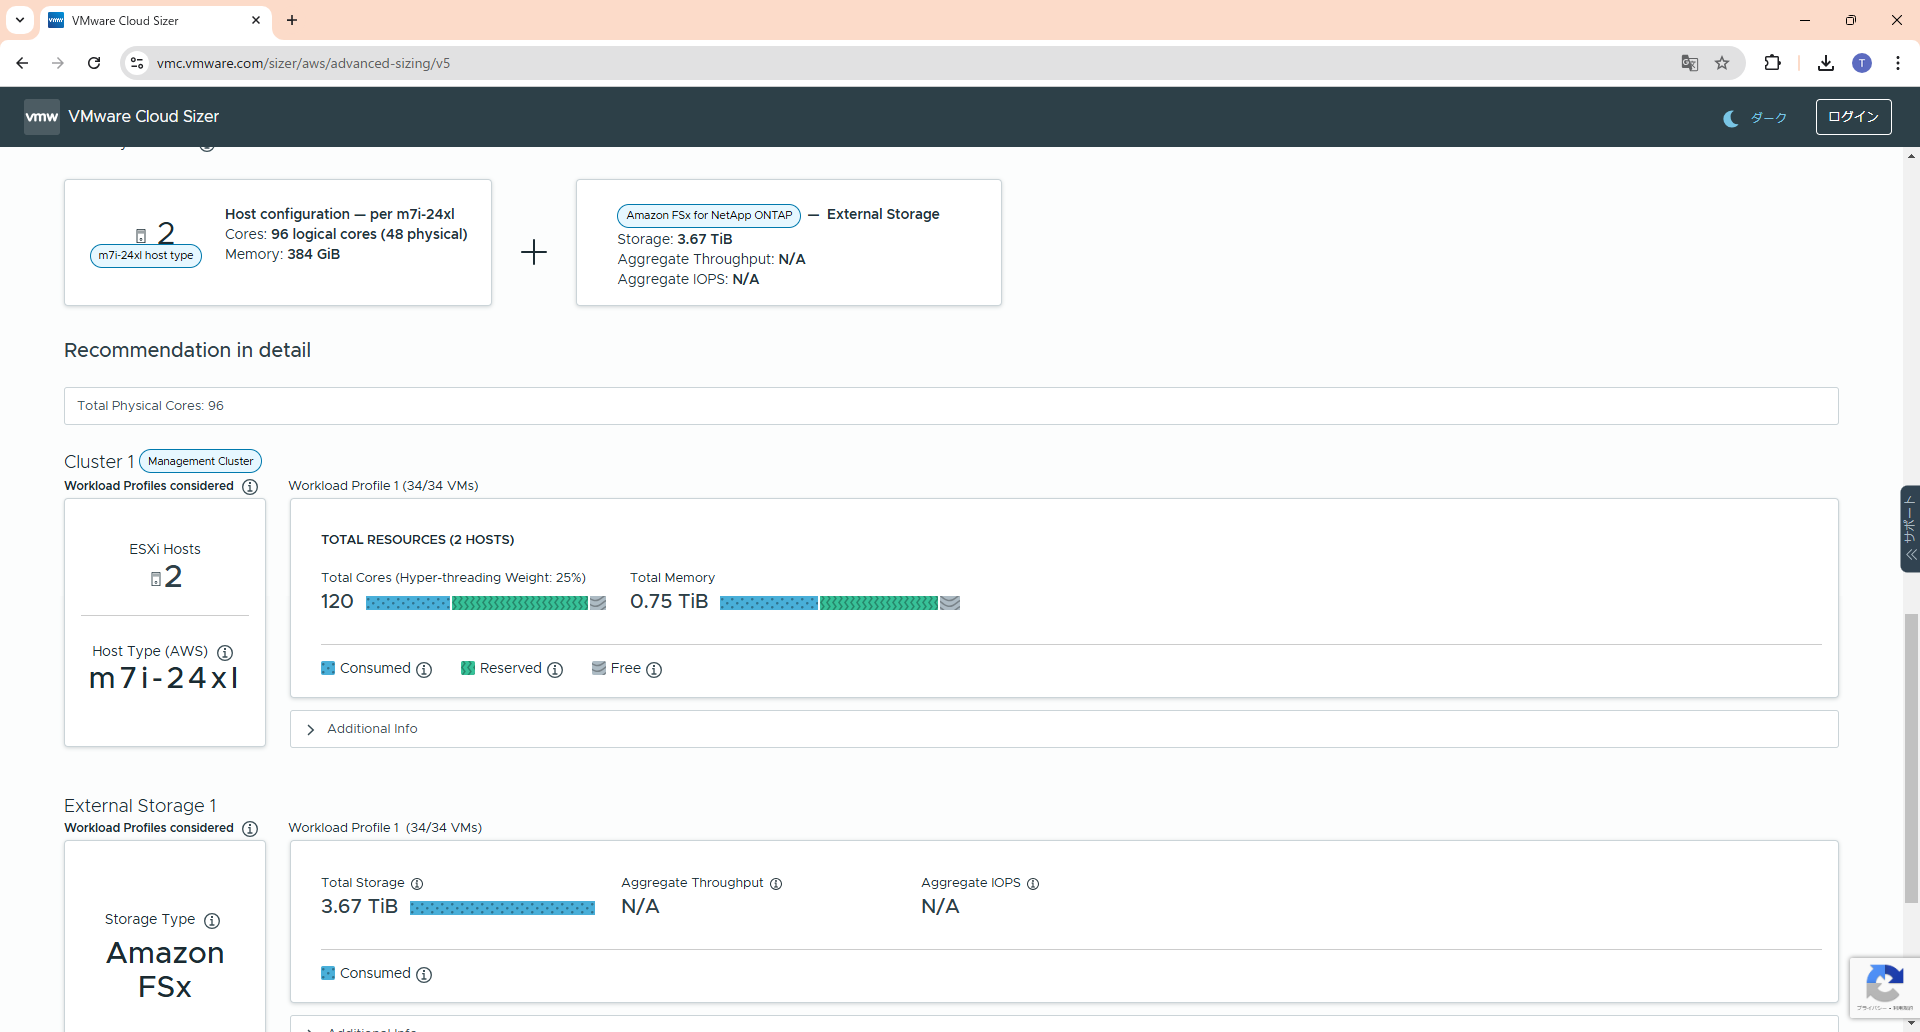The image size is (1920, 1032).
Task: Open the browser extensions menu
Action: (x=1772, y=63)
